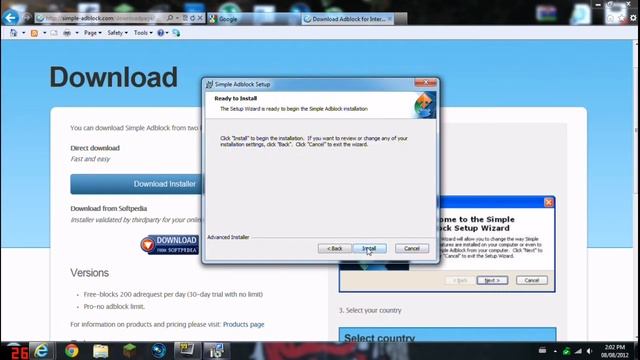This screenshot has width=640, height=360.
Task: Click the Select country banner
Action: pyautogui.click(x=447, y=335)
